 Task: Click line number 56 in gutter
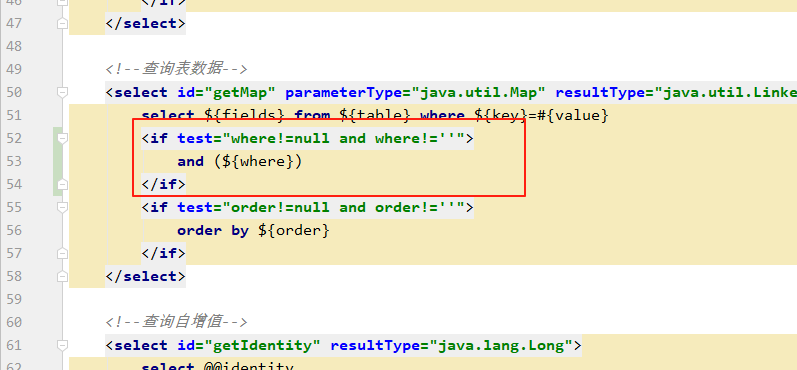(x=13, y=230)
